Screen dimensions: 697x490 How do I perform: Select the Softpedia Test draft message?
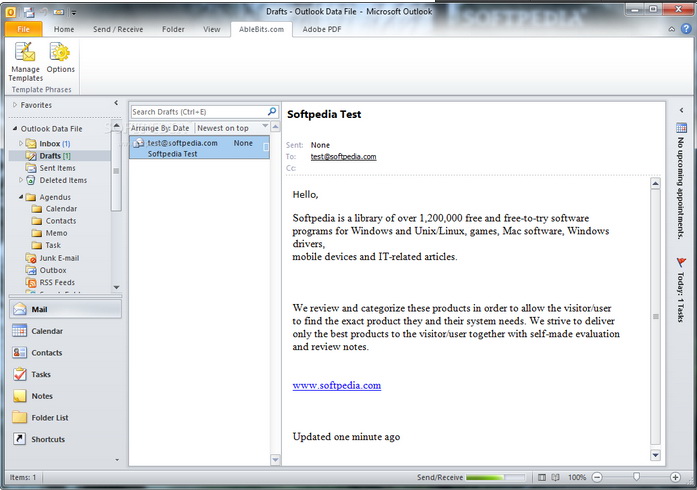[199, 148]
